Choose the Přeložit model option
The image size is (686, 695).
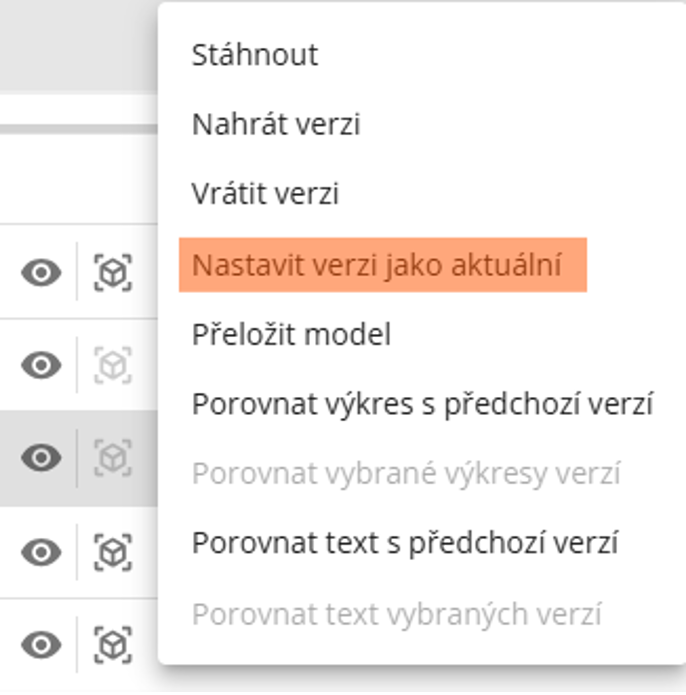point(291,334)
